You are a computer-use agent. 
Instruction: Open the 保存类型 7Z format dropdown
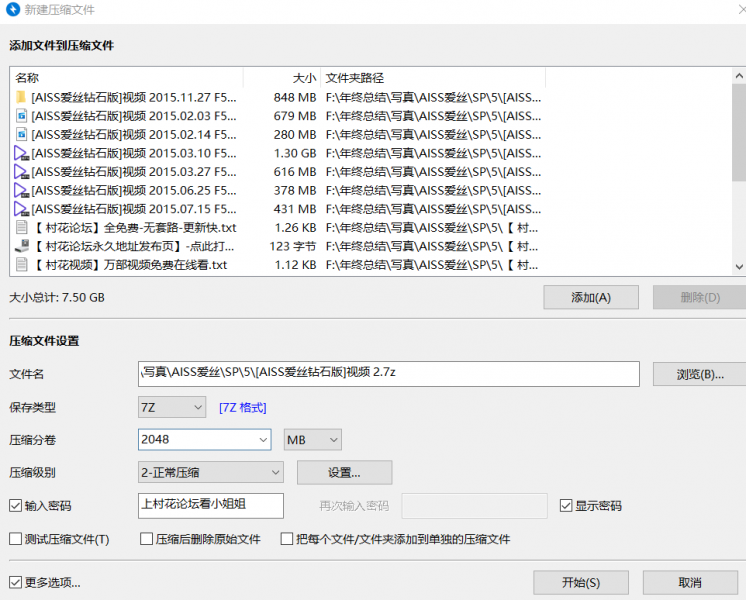point(172,407)
